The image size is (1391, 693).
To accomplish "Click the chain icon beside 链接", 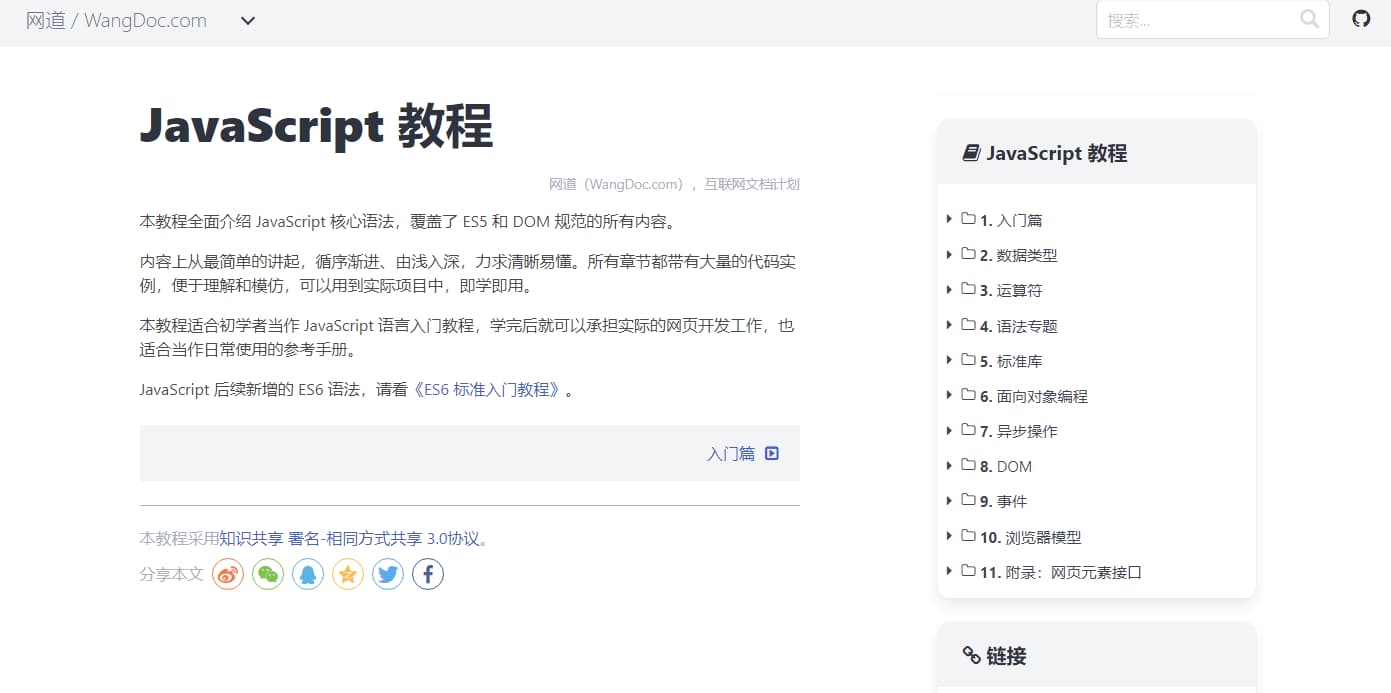I will [x=971, y=656].
